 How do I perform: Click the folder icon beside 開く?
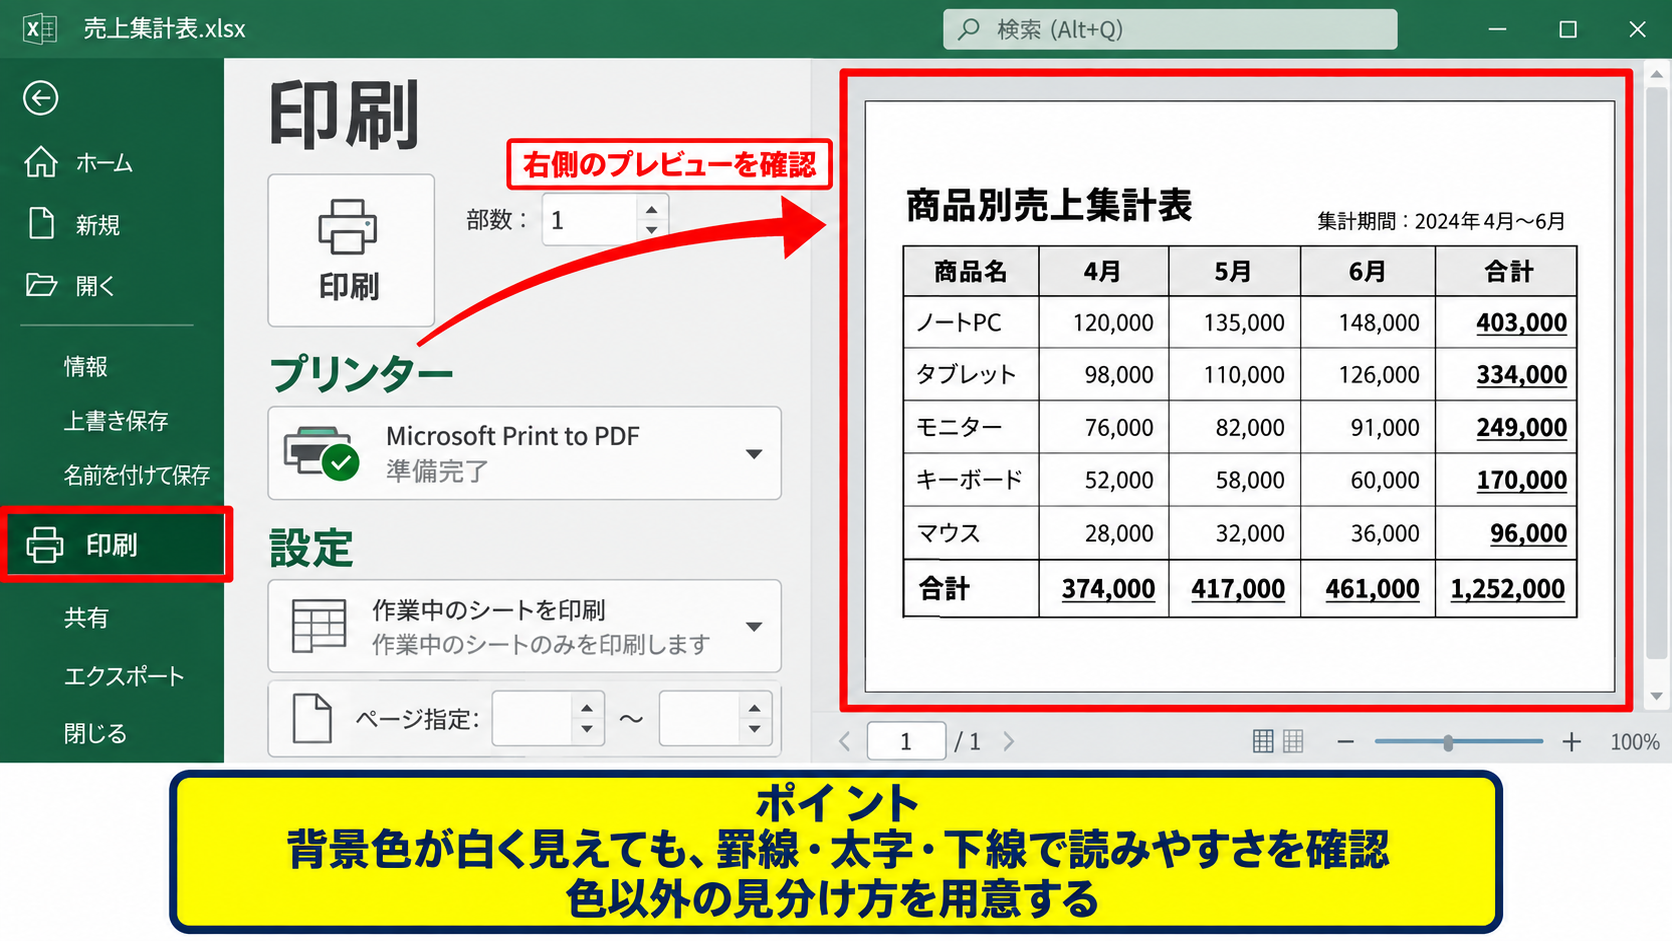(x=41, y=285)
